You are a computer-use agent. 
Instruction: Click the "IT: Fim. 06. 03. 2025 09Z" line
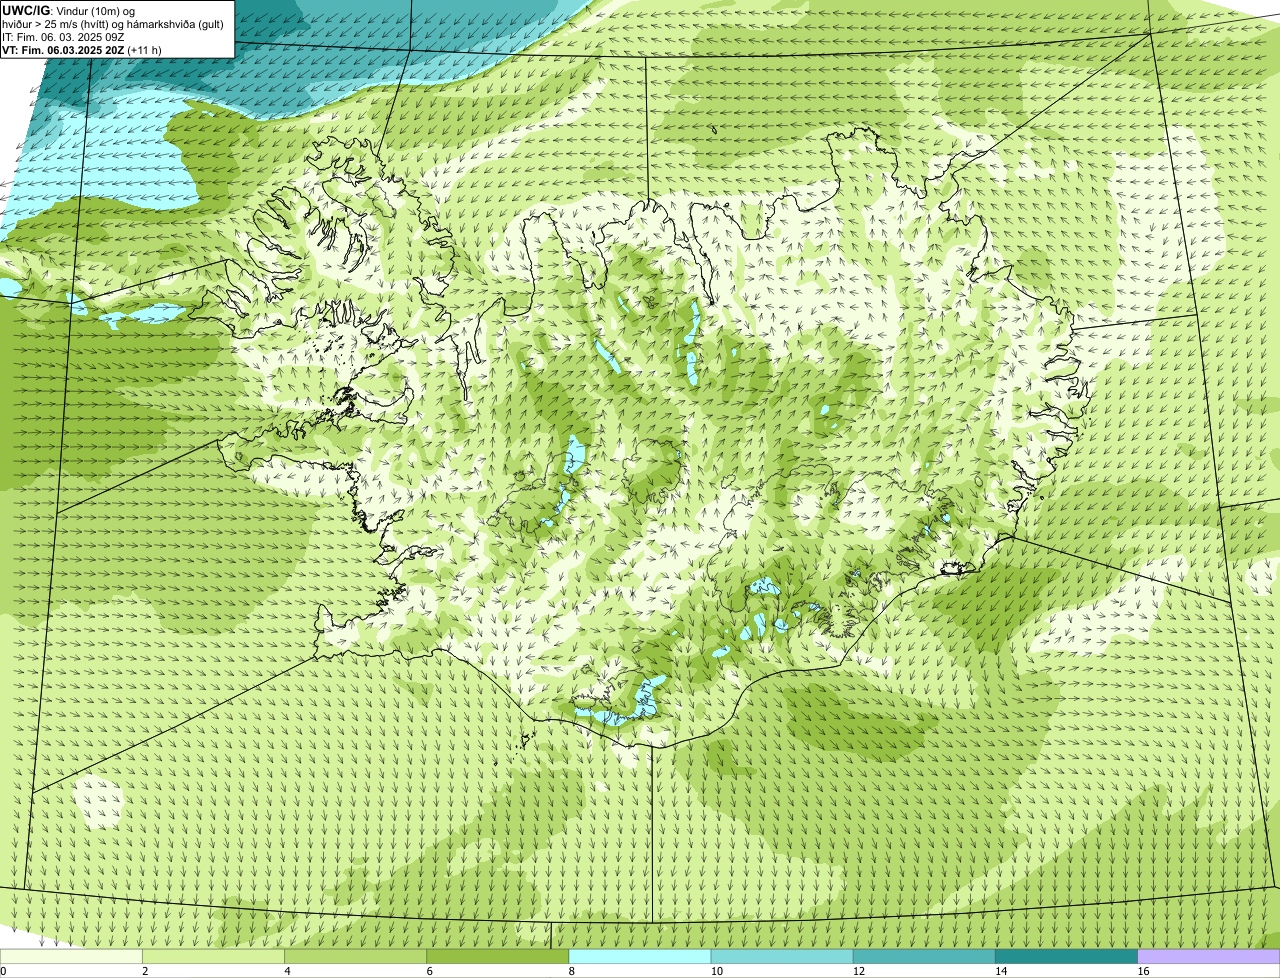[x=64, y=37]
